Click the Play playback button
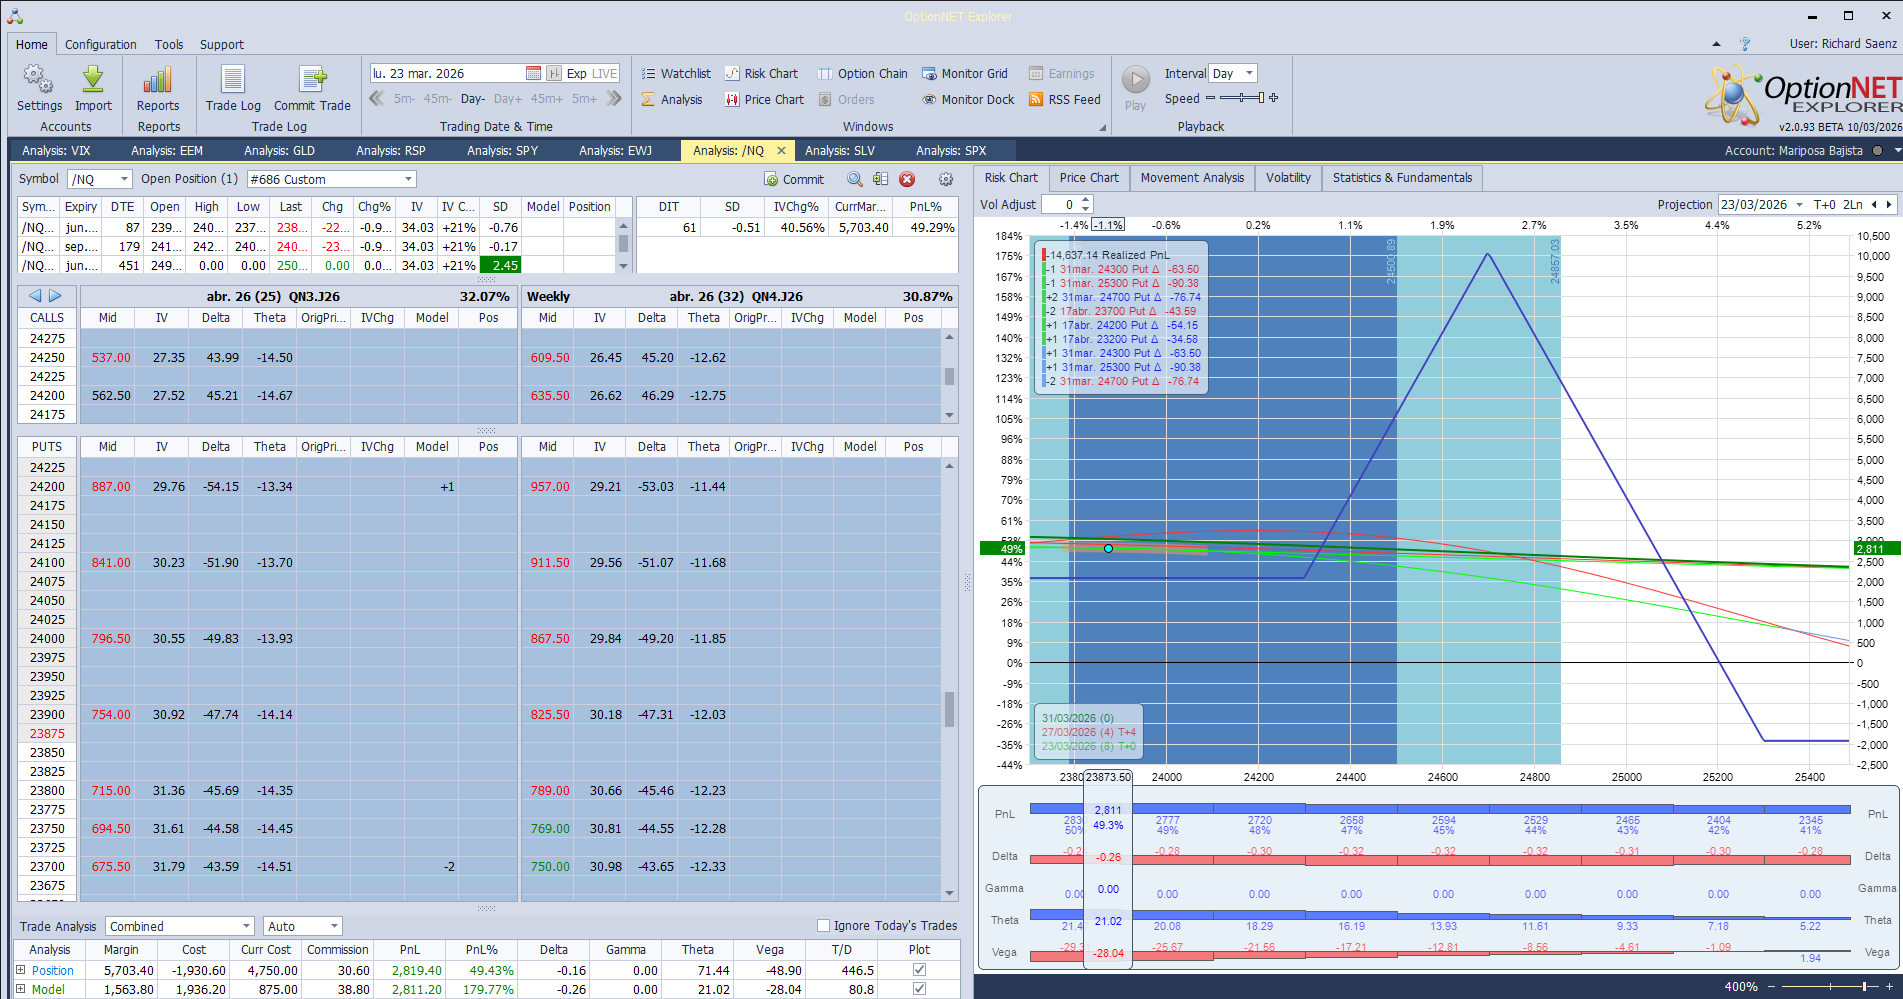This screenshot has height=999, width=1903. [1135, 88]
